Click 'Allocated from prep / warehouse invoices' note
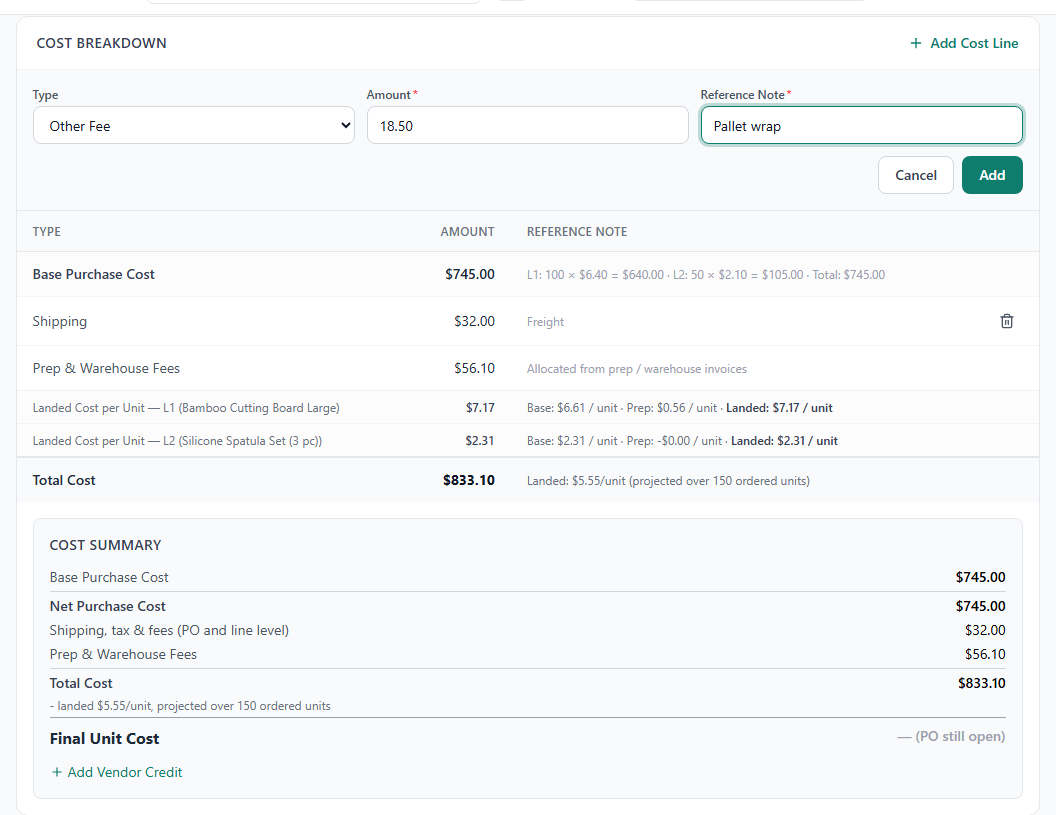1056x815 pixels. coord(636,369)
